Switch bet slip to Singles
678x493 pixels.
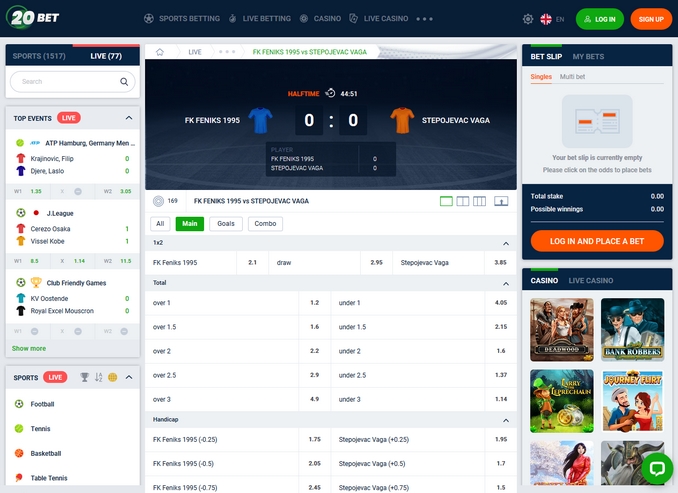pos(541,77)
